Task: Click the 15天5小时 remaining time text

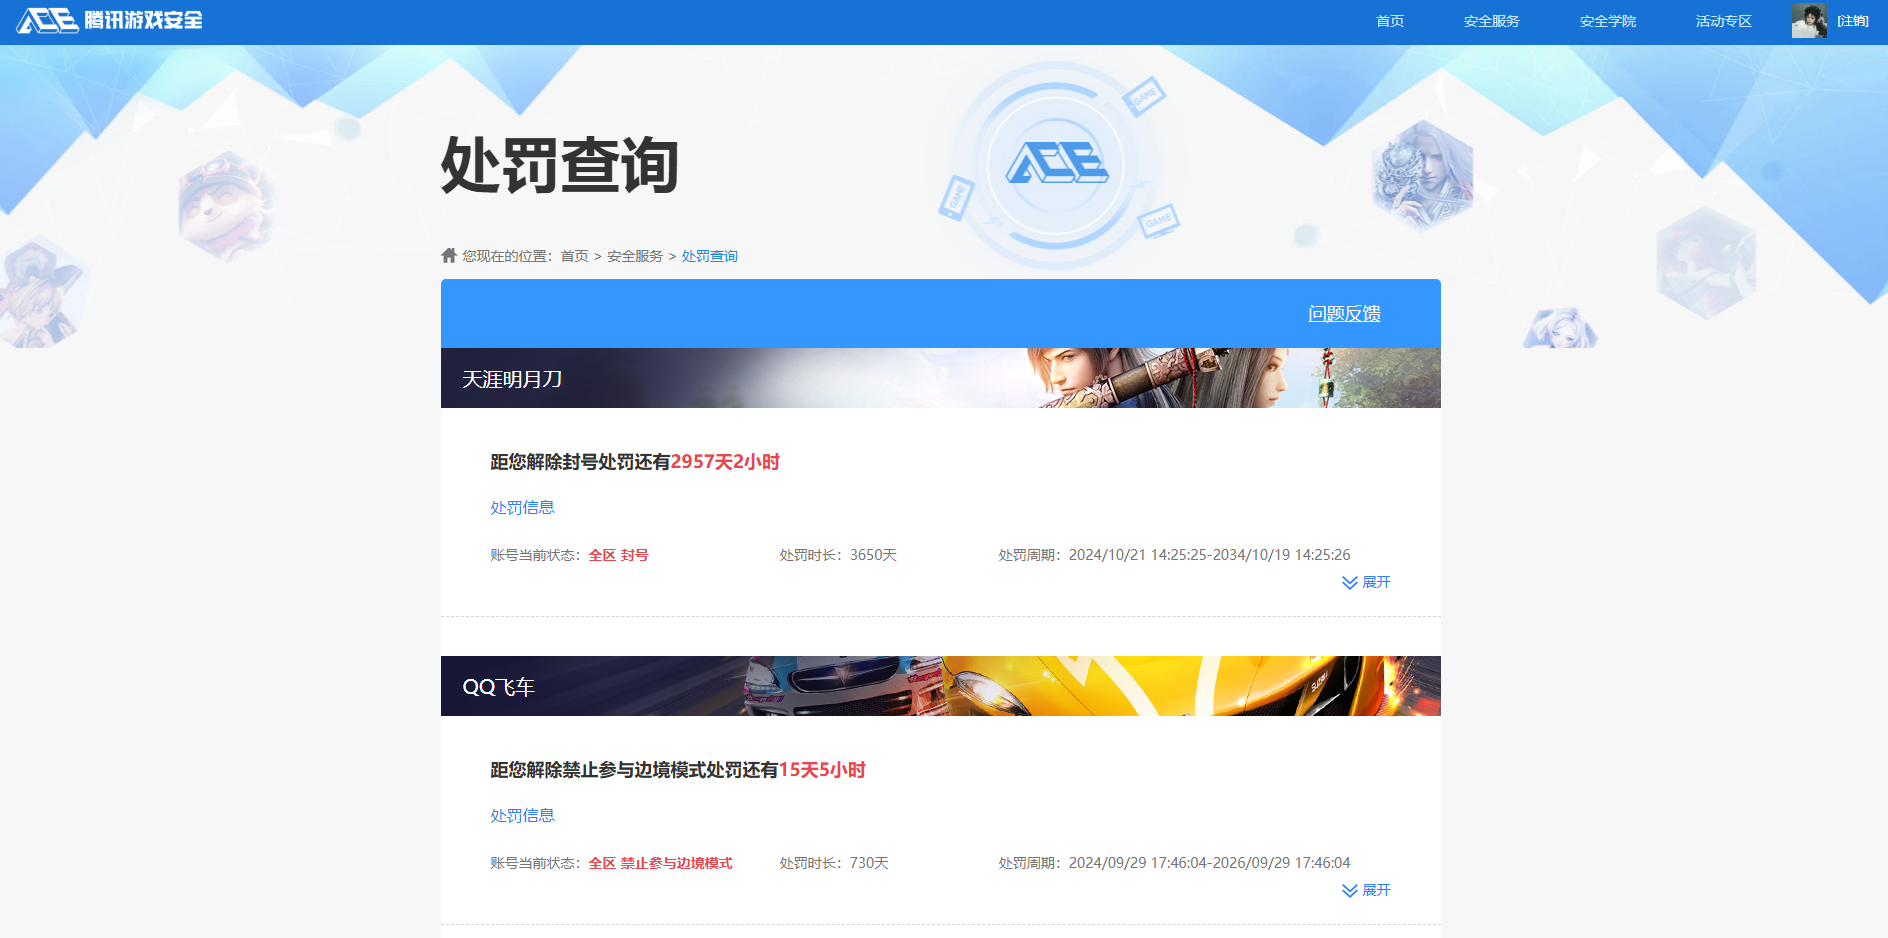Action: (x=822, y=770)
